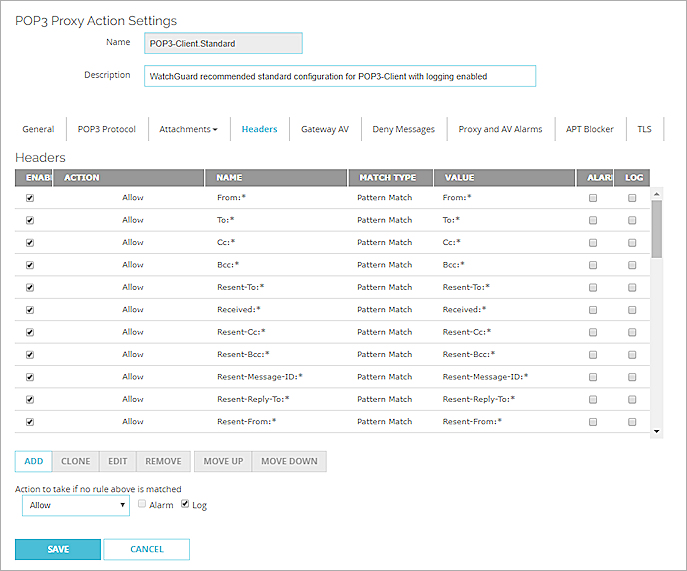Viewport: 687px width, 571px height.
Task: Open the Attachments tab dropdown
Action: tap(188, 129)
